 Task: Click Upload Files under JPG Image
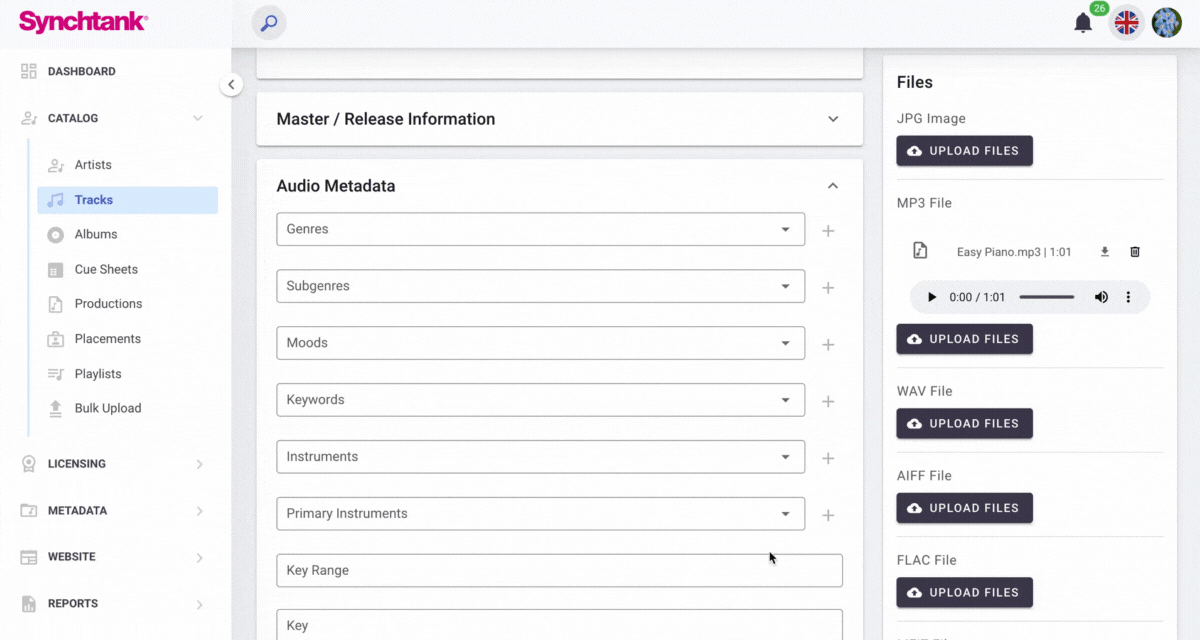(x=964, y=151)
